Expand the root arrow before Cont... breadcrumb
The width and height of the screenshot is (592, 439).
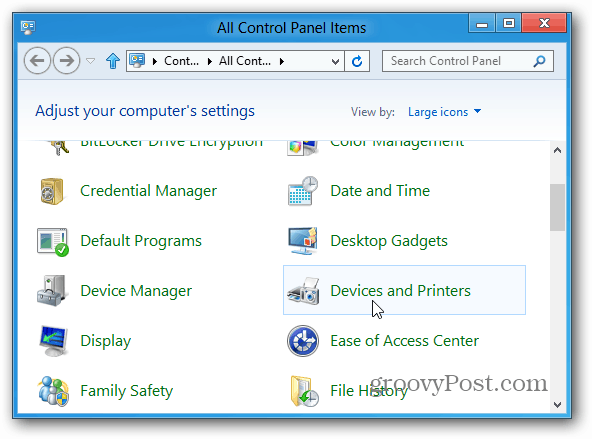[x=154, y=62]
